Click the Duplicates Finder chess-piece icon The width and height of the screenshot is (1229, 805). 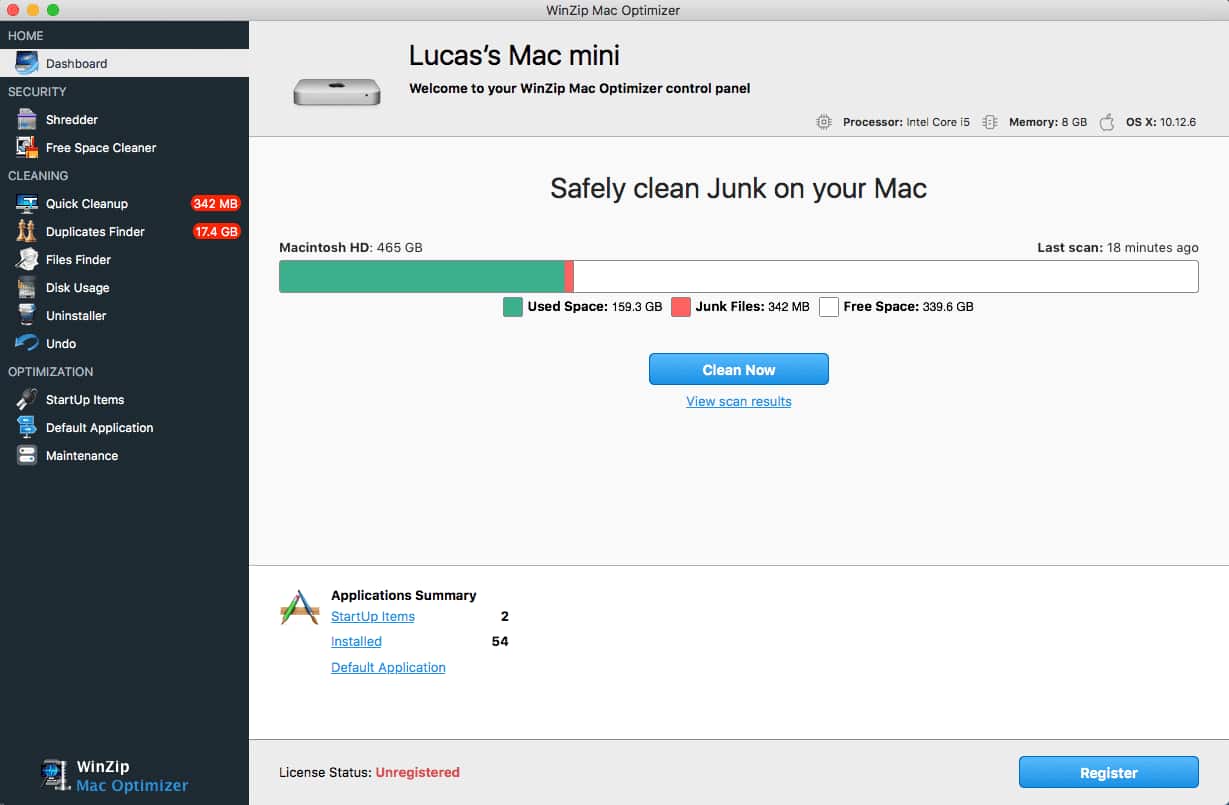click(x=26, y=231)
